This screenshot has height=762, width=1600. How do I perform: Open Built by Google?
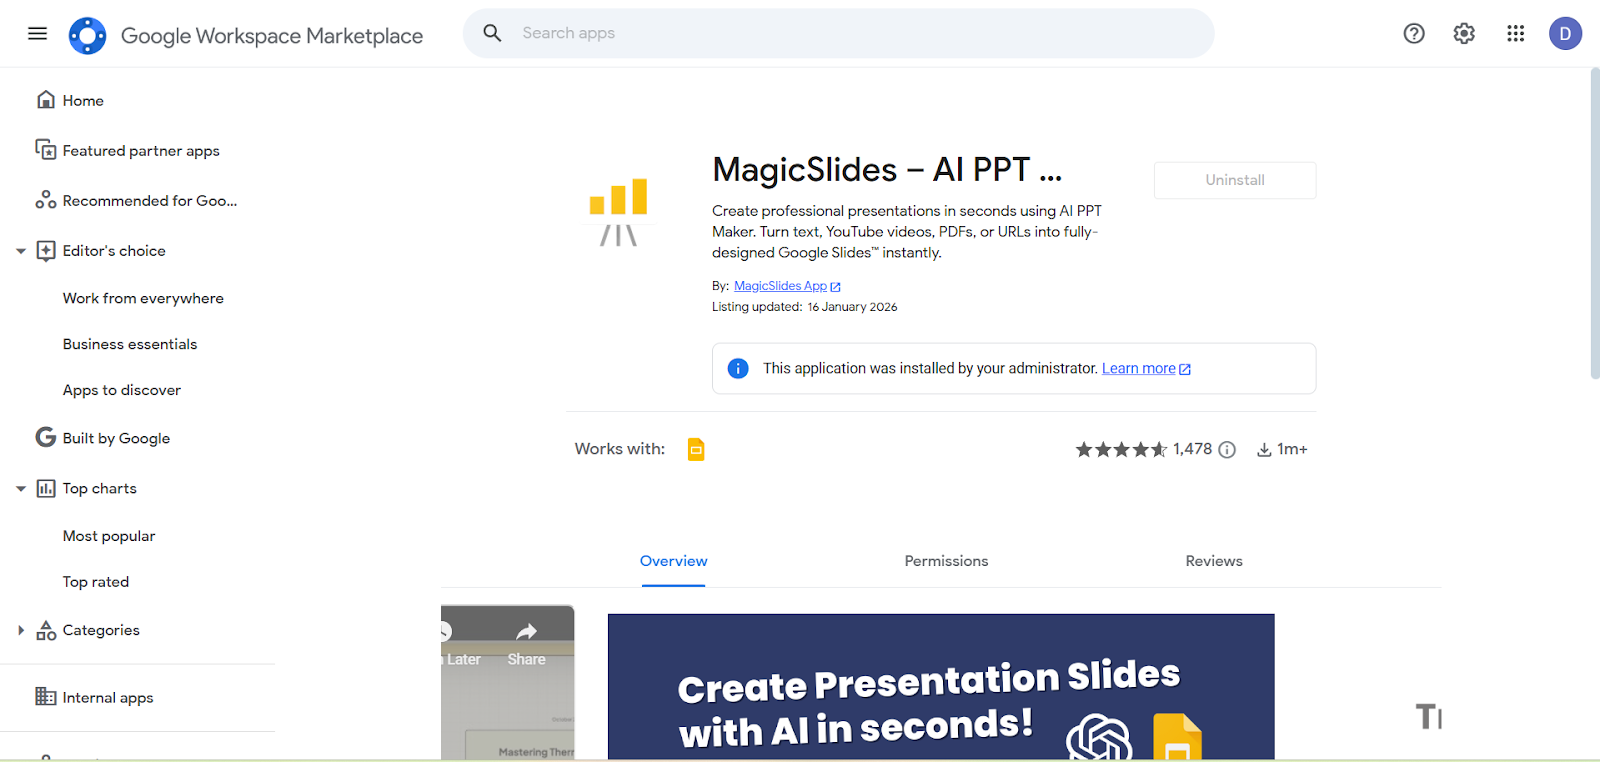tap(116, 438)
